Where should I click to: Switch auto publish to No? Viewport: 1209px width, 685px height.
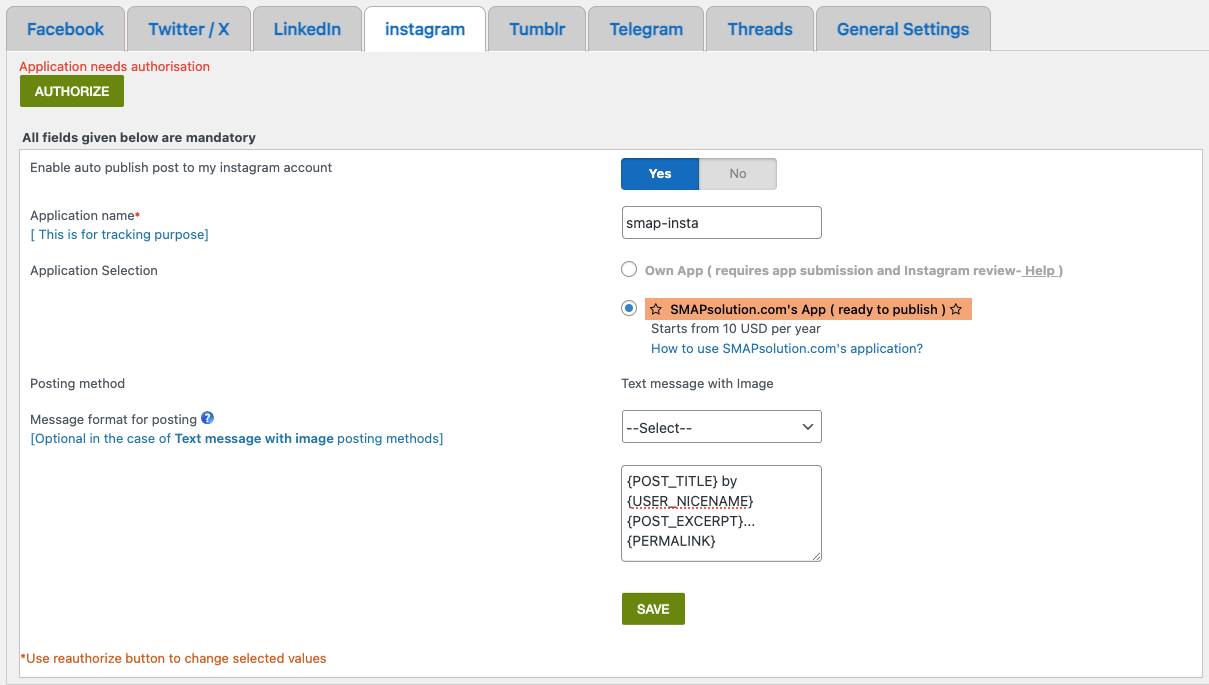point(738,174)
